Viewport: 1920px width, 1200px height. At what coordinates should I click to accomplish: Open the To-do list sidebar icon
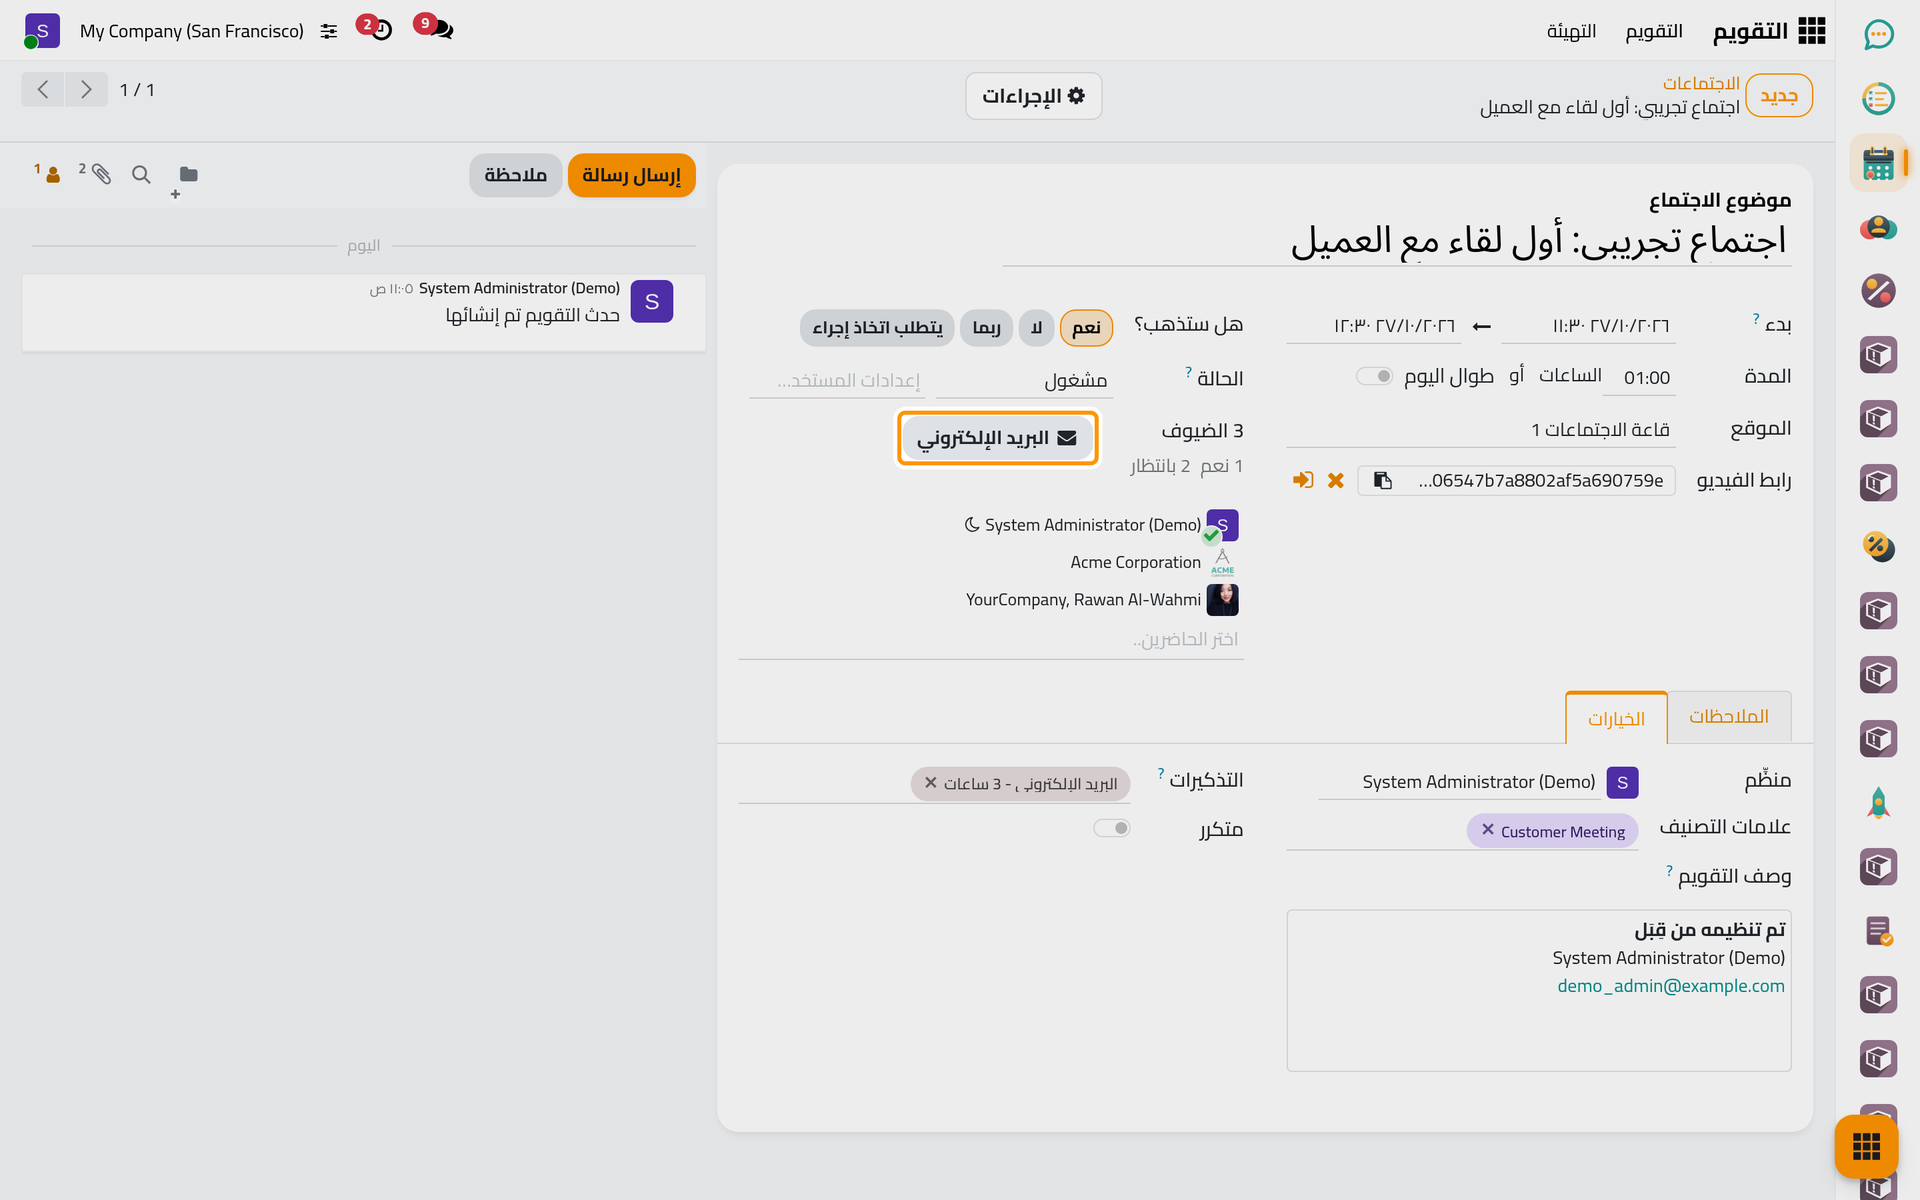(x=1878, y=99)
